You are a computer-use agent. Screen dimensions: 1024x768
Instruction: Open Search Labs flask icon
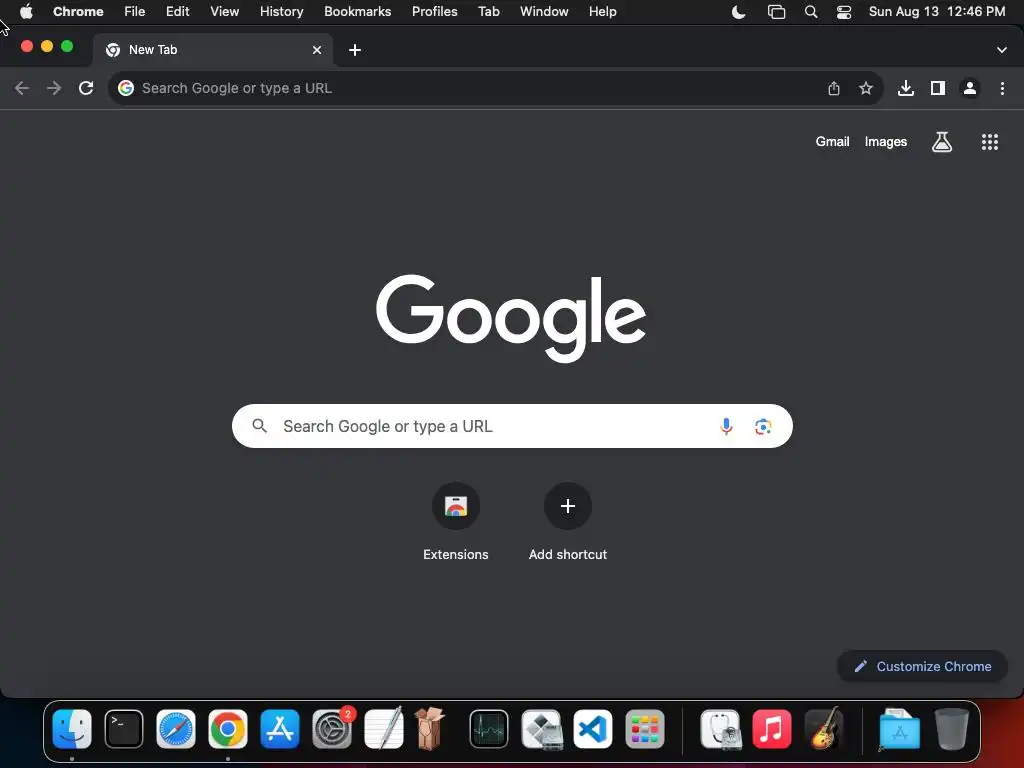pyautogui.click(x=942, y=142)
